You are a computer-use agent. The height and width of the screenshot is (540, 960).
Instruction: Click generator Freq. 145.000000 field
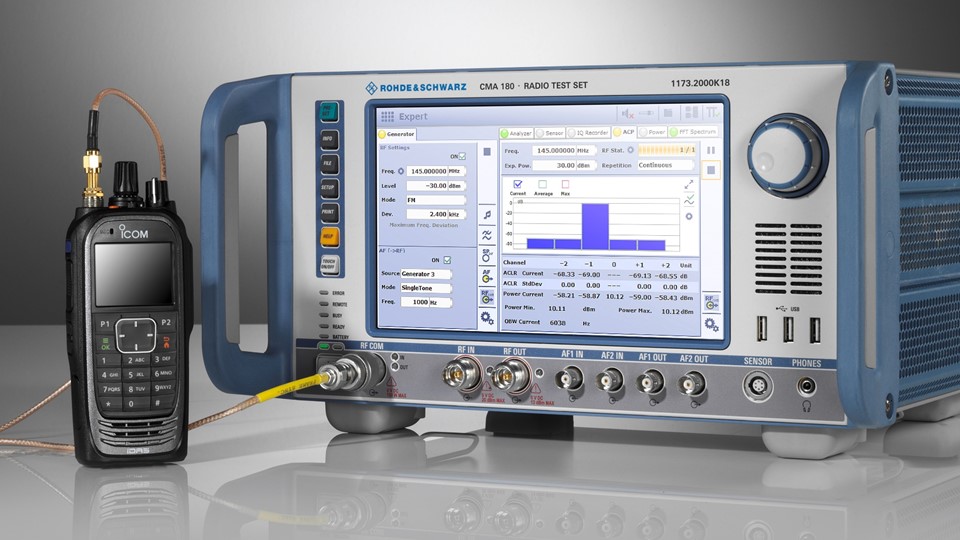click(427, 171)
